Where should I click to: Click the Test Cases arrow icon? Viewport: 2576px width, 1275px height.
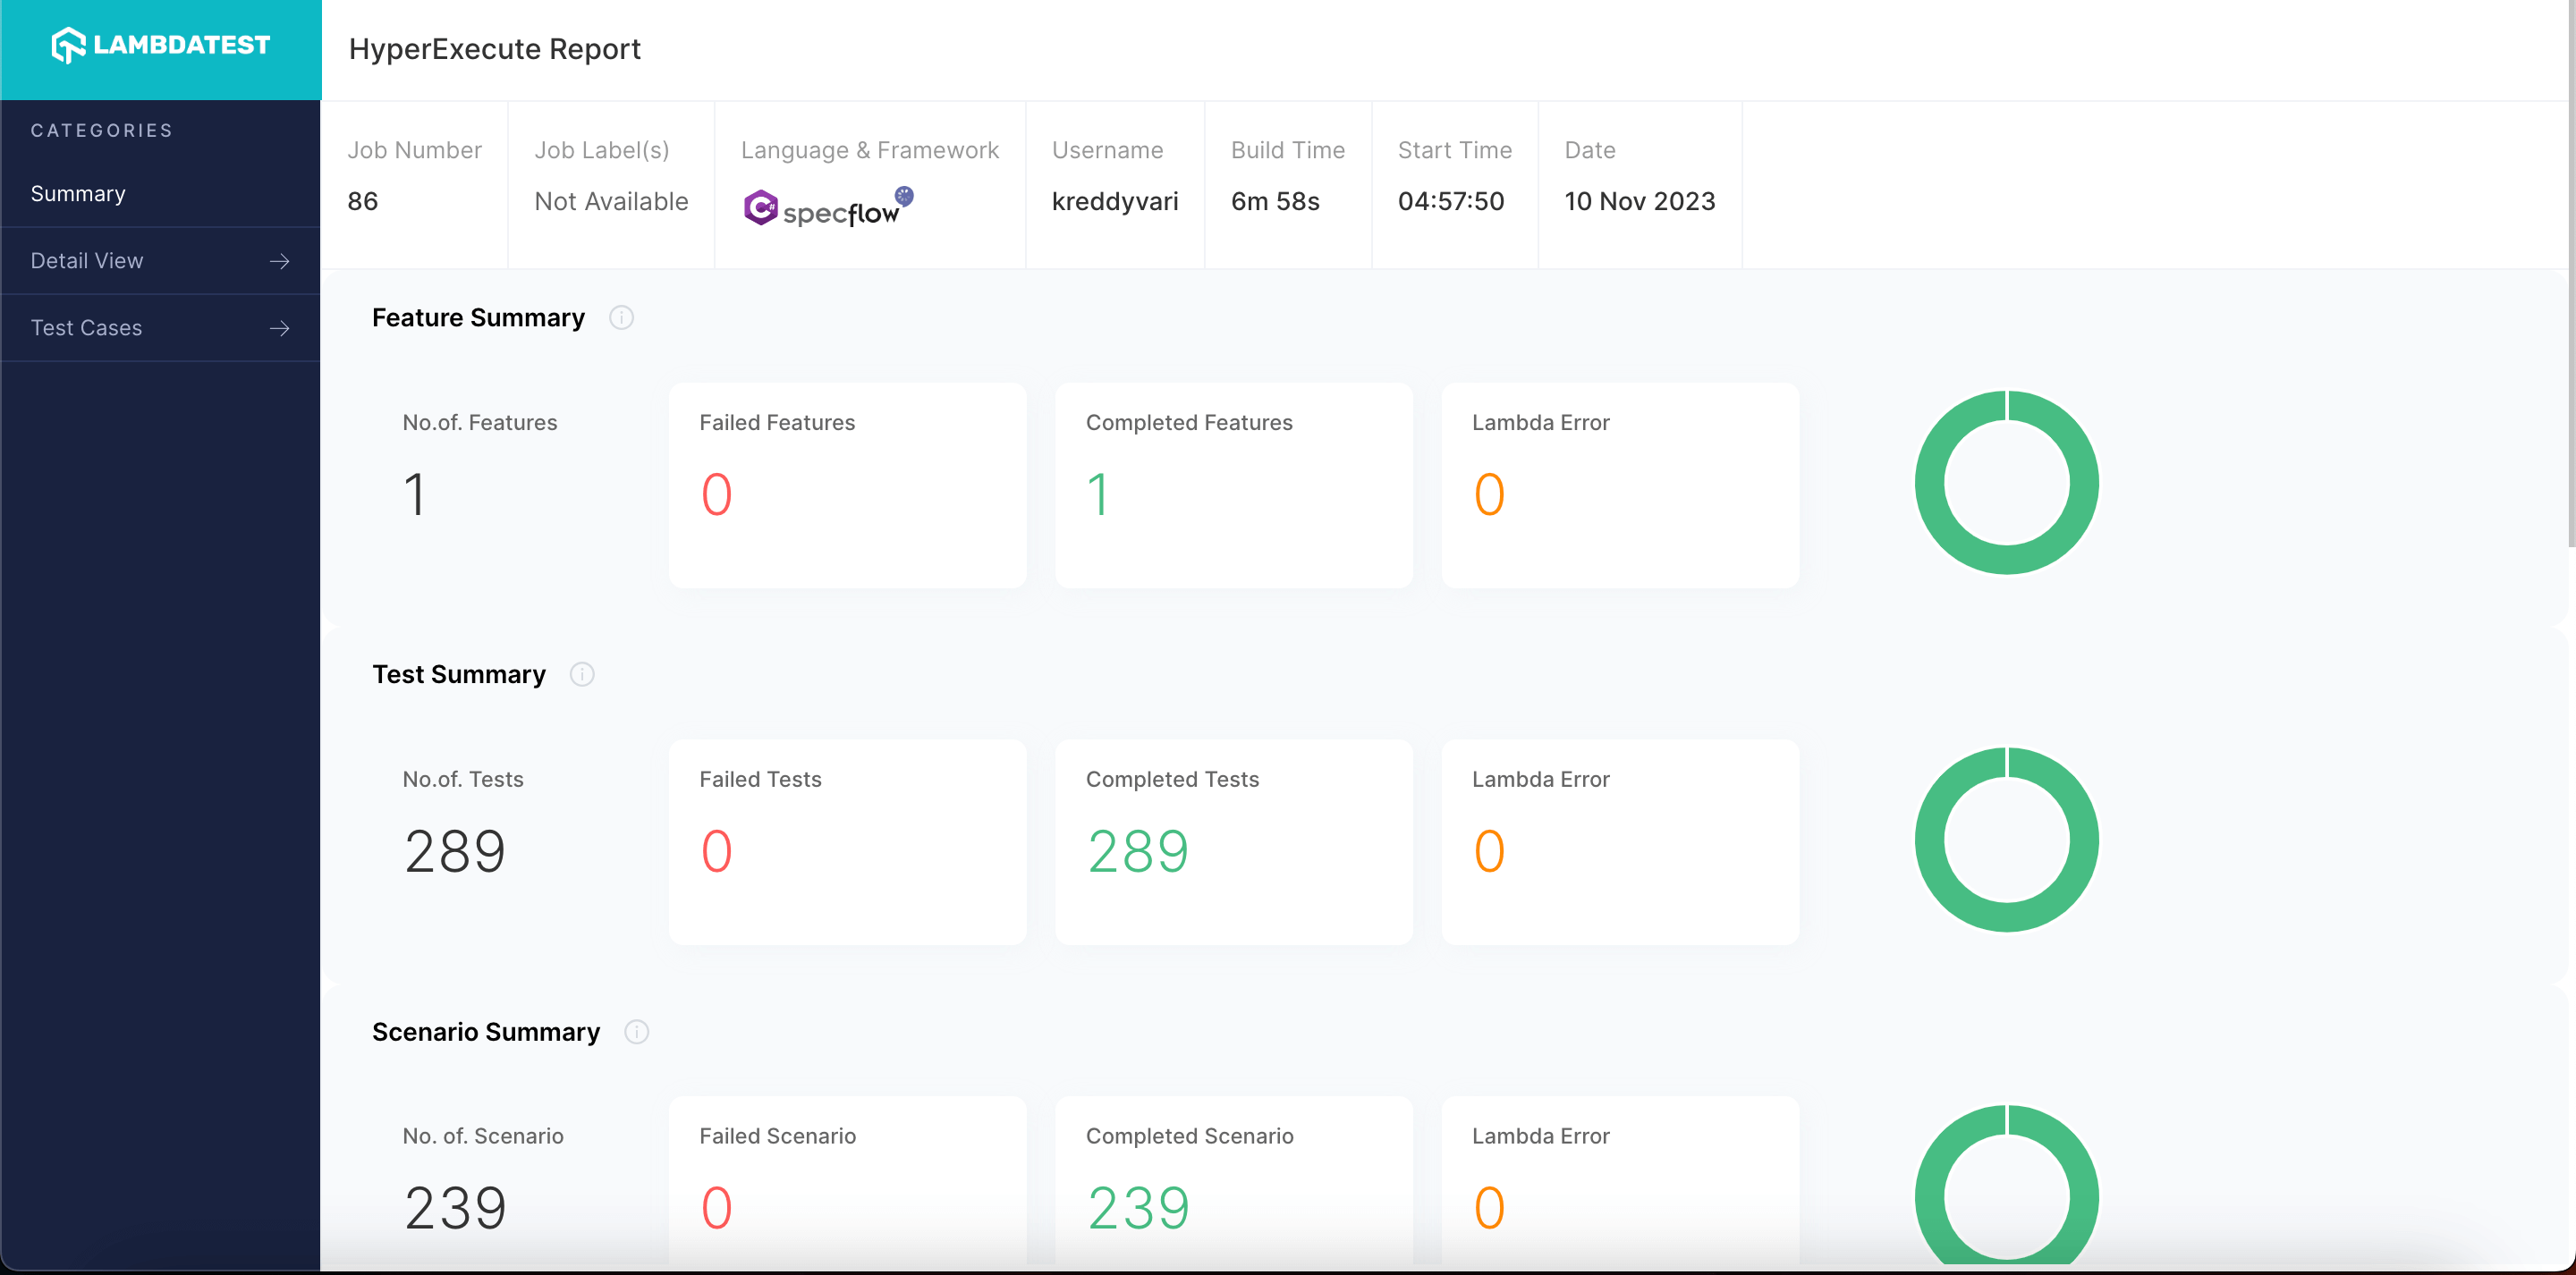click(x=280, y=328)
